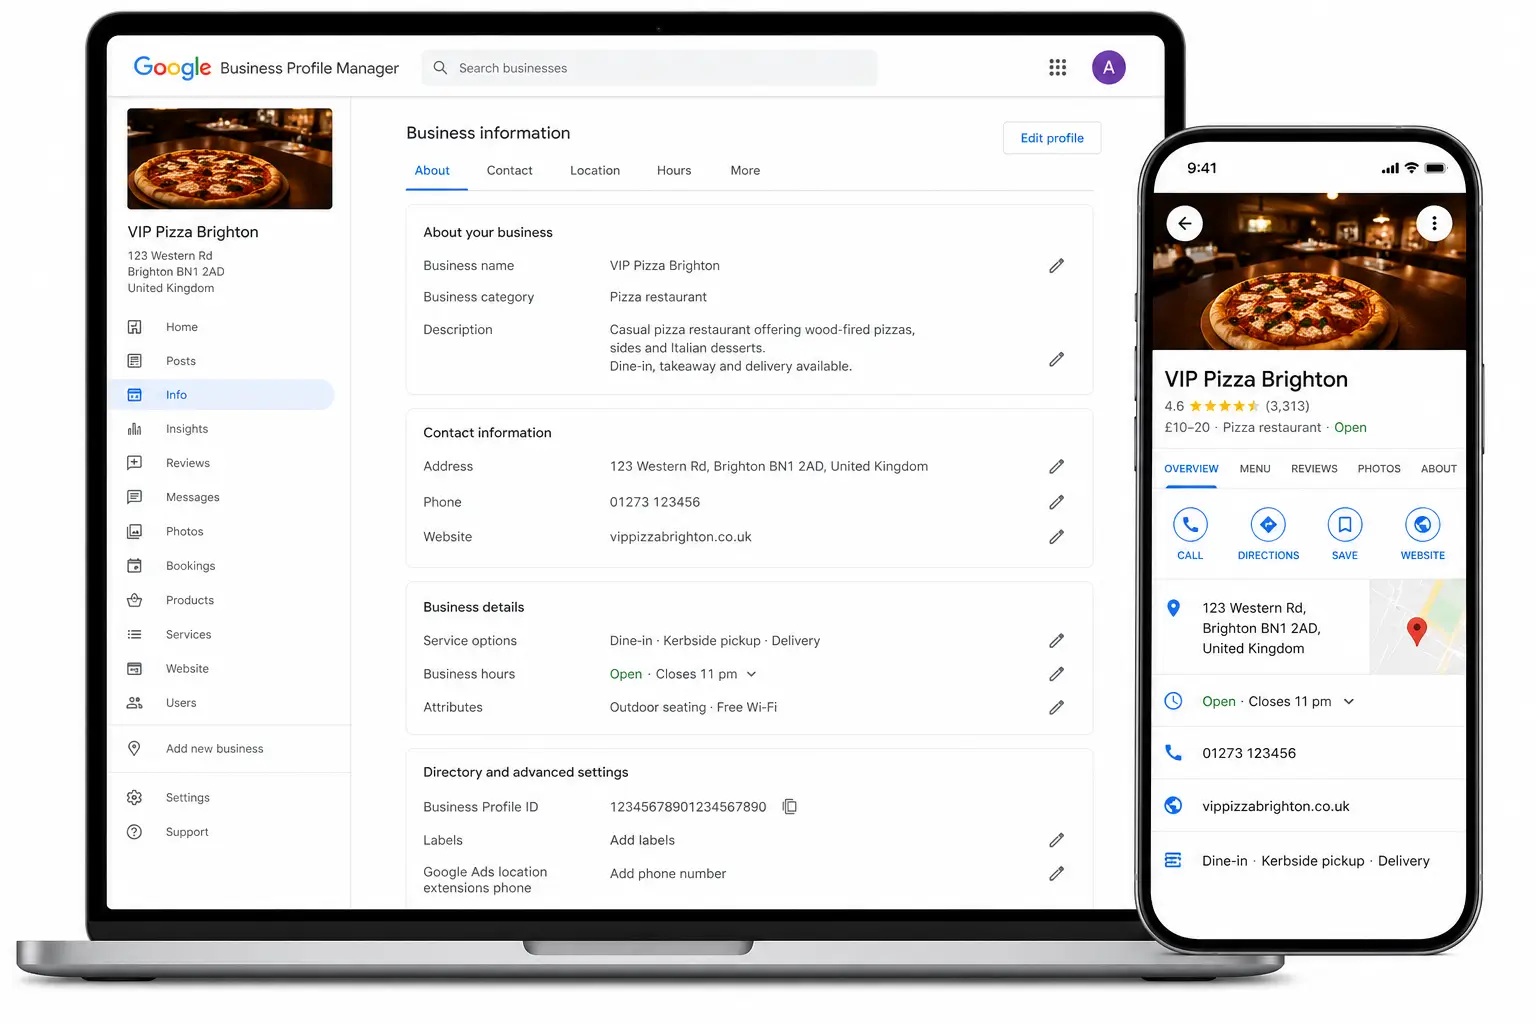The image size is (1536, 1024).
Task: Open the Google apps grid icon
Action: tap(1057, 67)
